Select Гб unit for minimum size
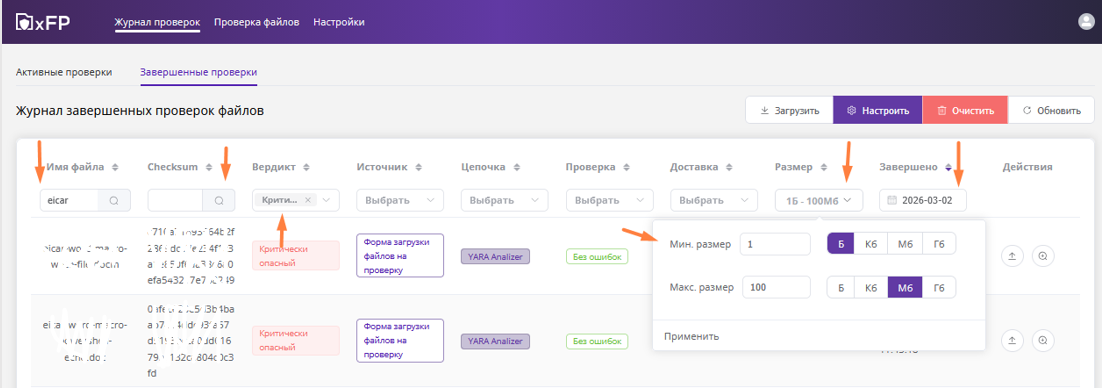The image size is (1102, 388). click(x=939, y=245)
